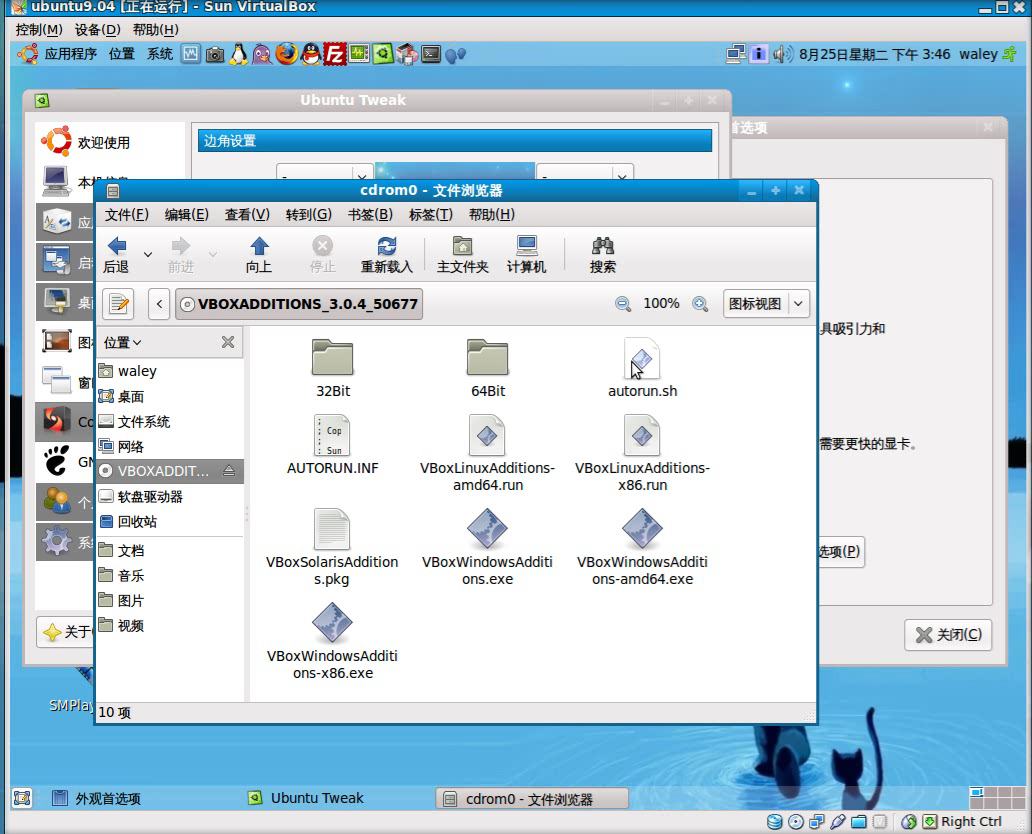
Task: Open the 文件(F) menu
Action: pyautogui.click(x=126, y=215)
